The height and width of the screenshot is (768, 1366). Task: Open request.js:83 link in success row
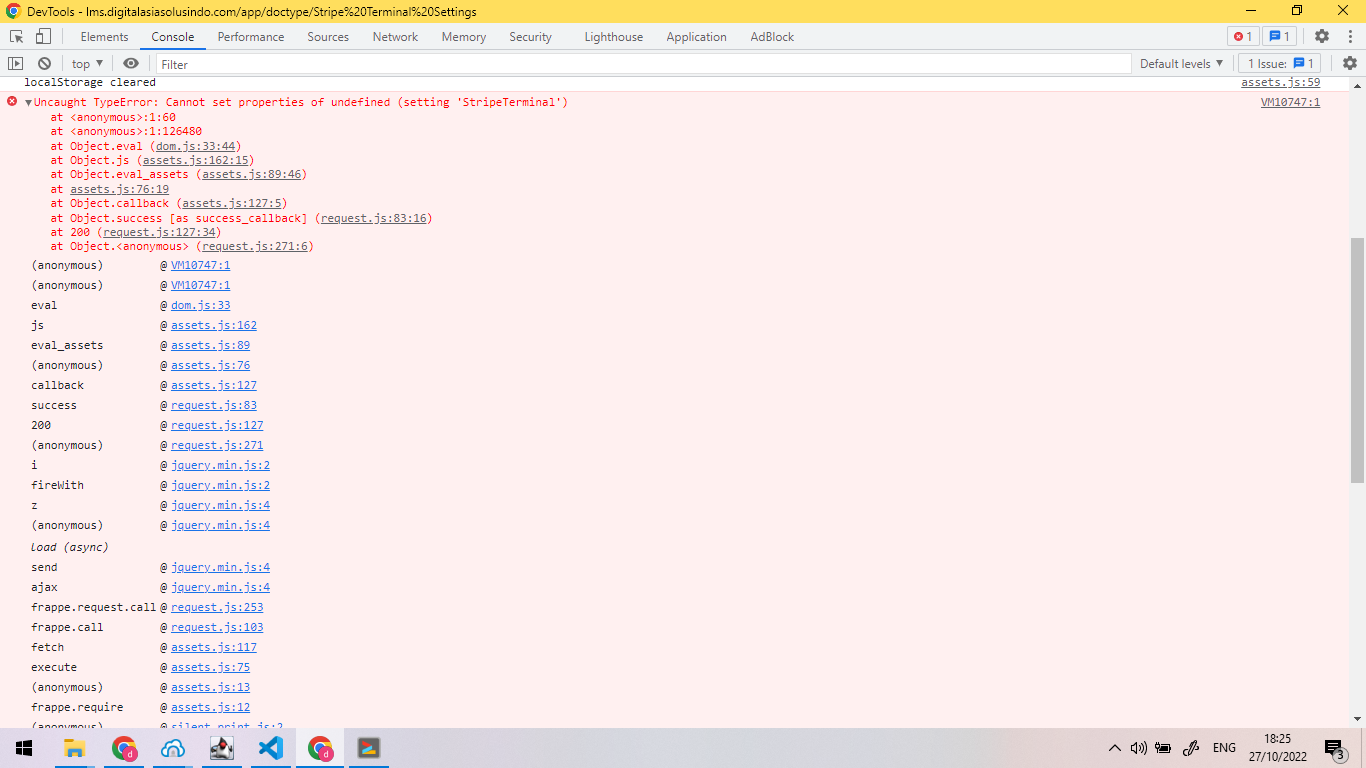(213, 405)
